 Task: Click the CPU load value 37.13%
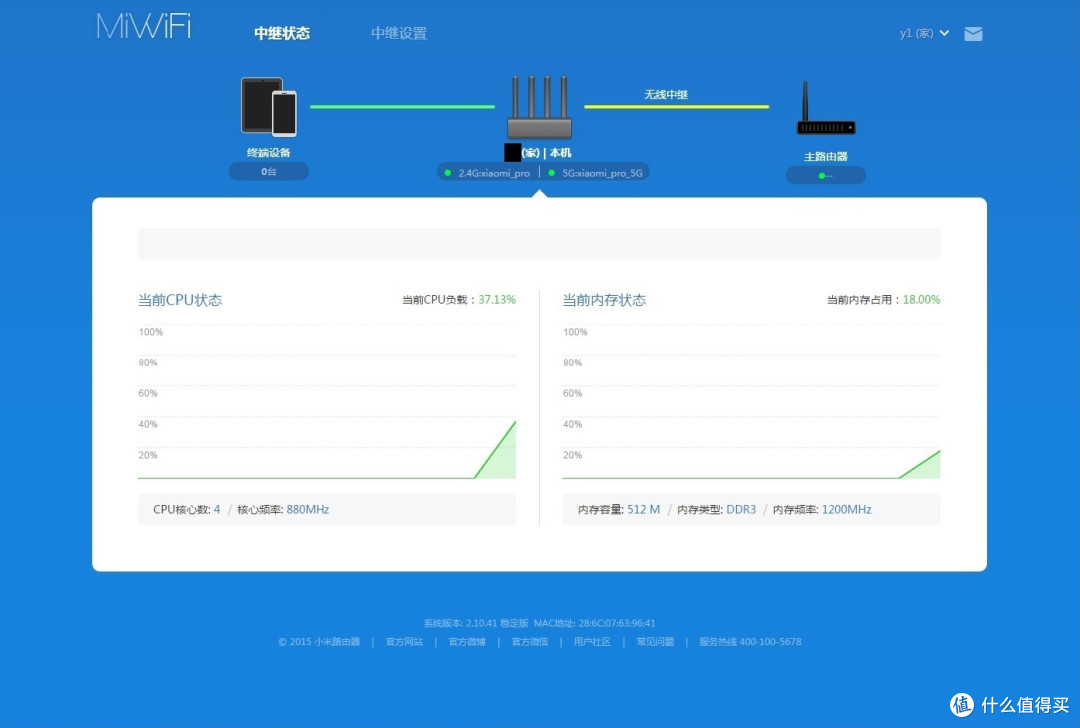click(497, 300)
